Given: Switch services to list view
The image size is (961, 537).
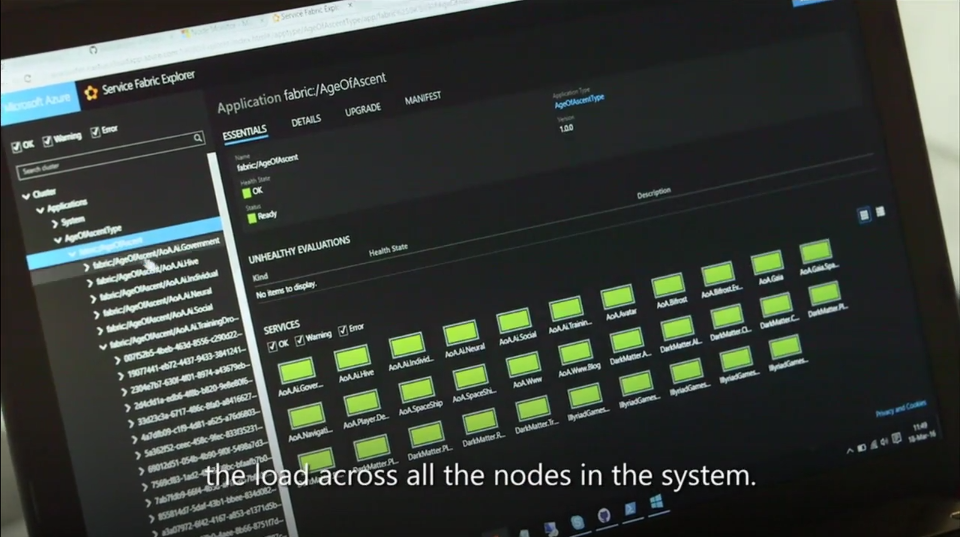Looking at the screenshot, I should [x=881, y=211].
